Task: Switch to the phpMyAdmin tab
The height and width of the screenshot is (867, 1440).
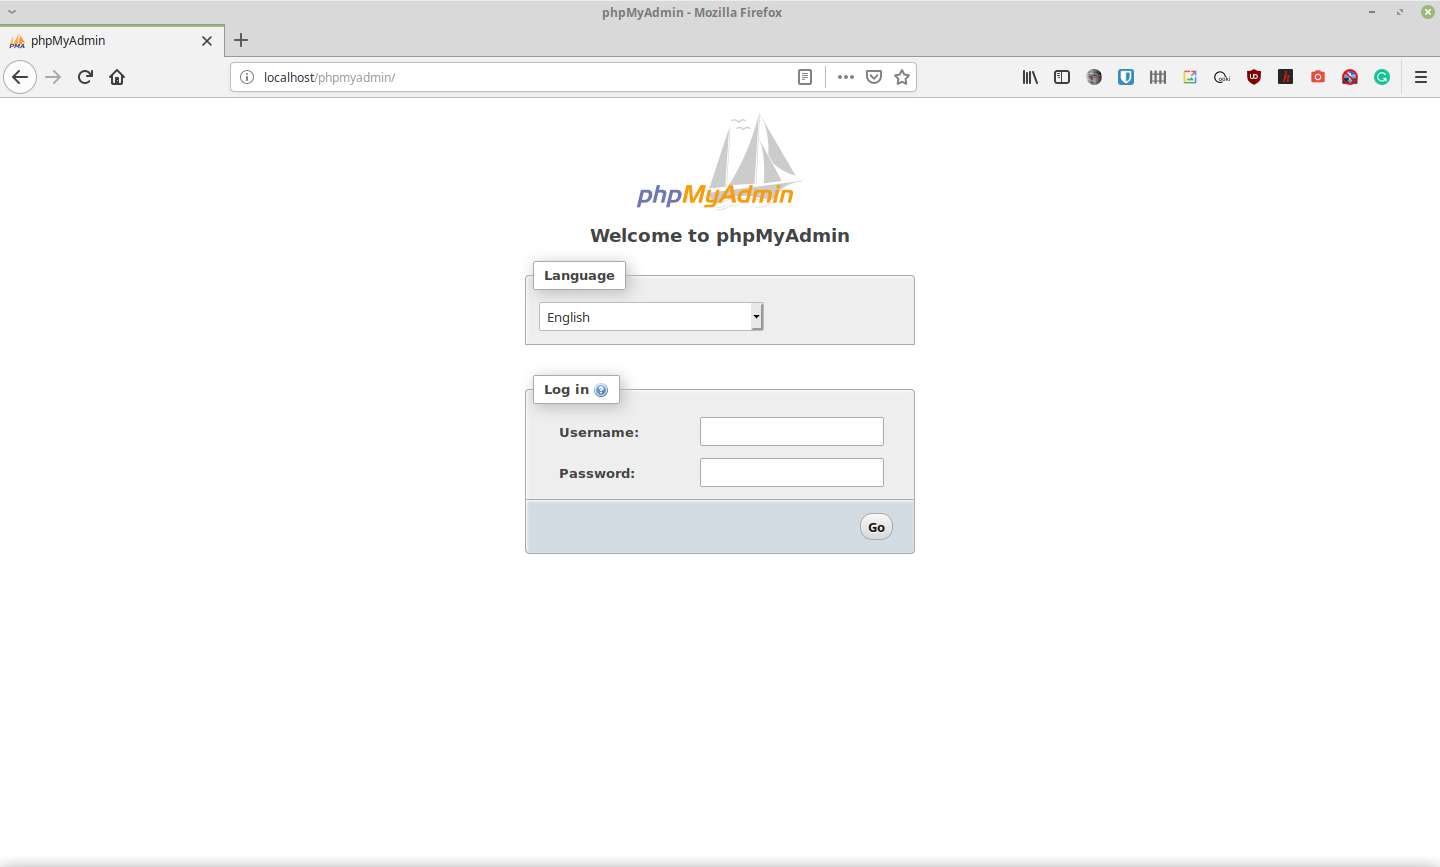Action: (x=110, y=41)
